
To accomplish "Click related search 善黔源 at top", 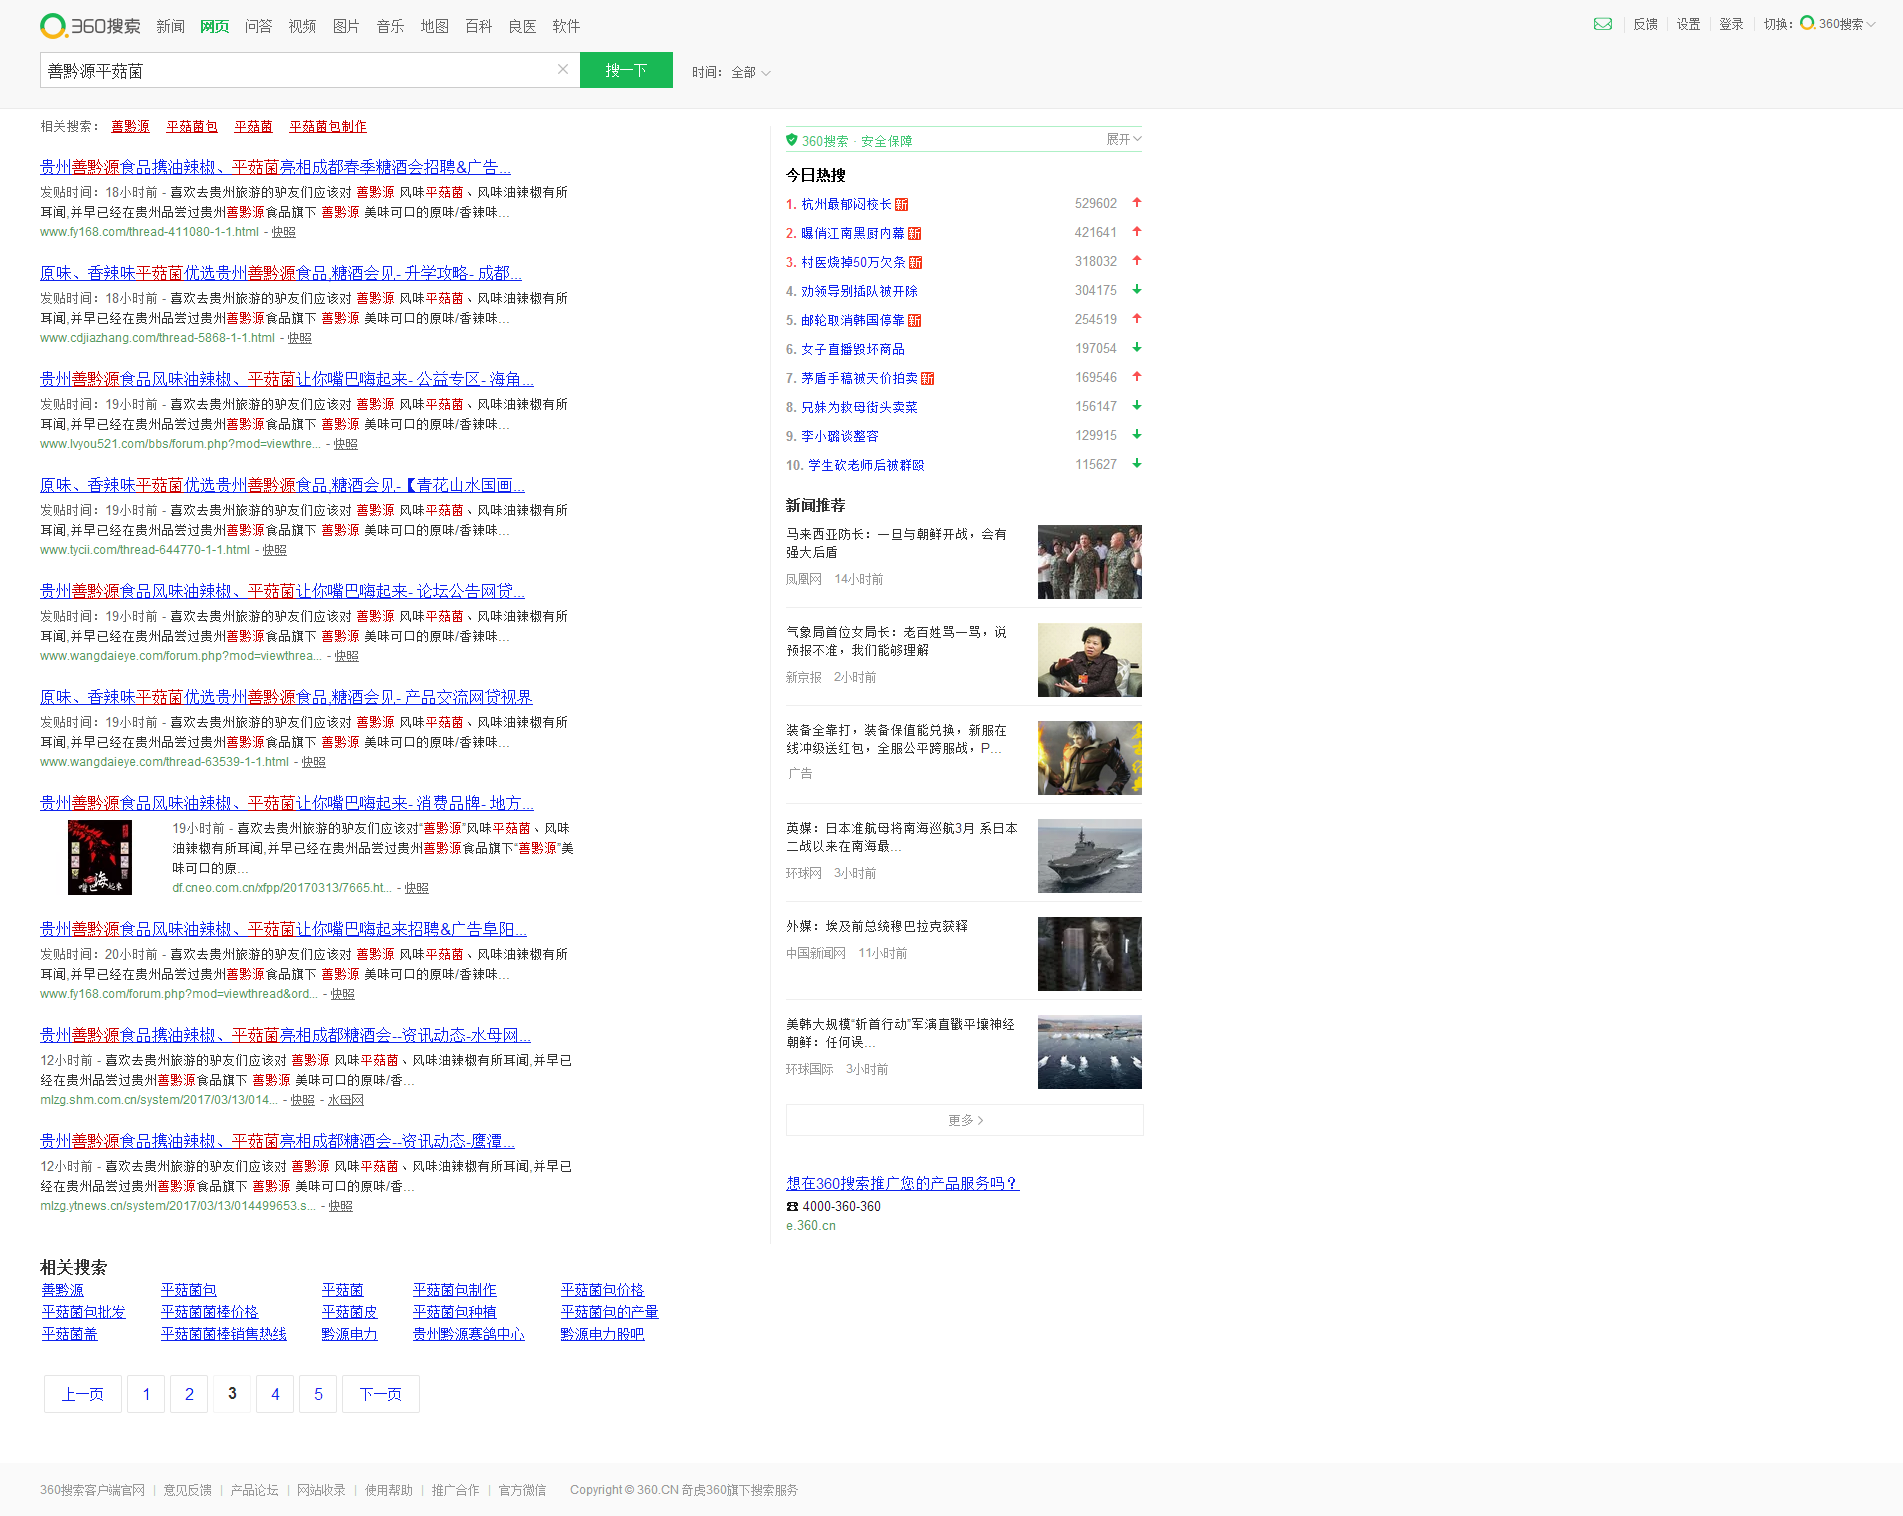I will coord(130,126).
